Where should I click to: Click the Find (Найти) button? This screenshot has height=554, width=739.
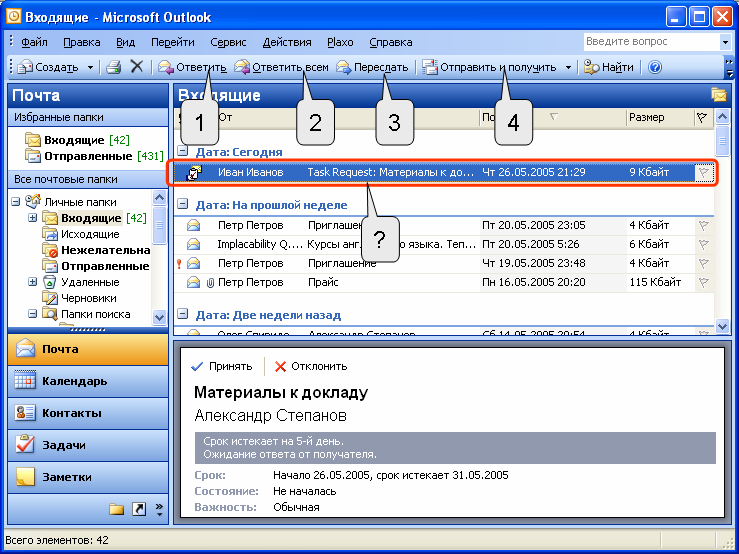[609, 67]
